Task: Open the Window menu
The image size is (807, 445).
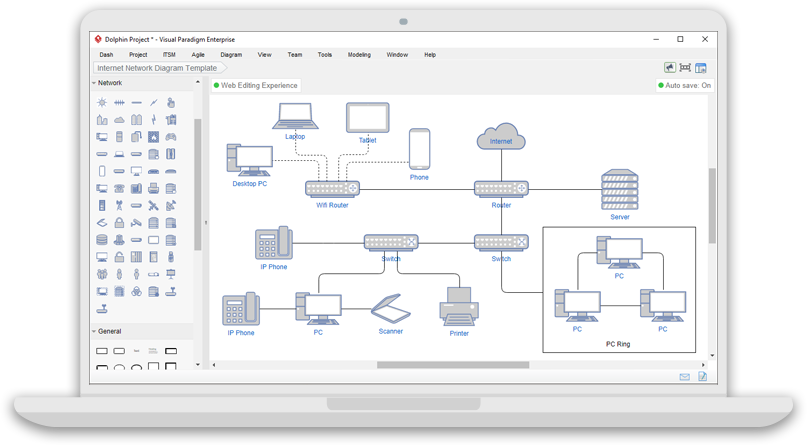Action: 397,55
